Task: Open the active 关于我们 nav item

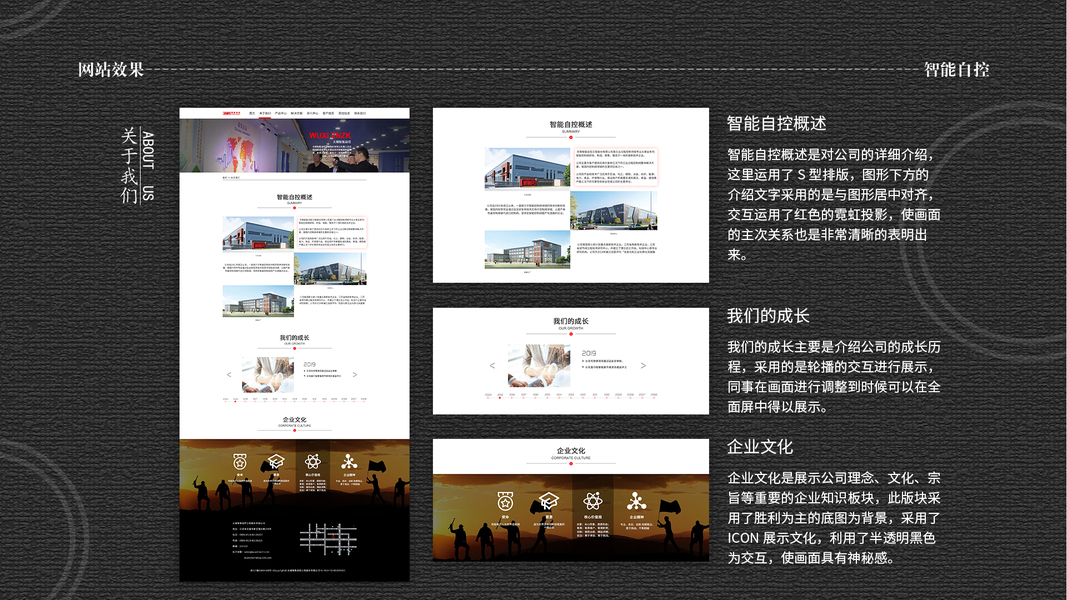Action: (x=265, y=114)
